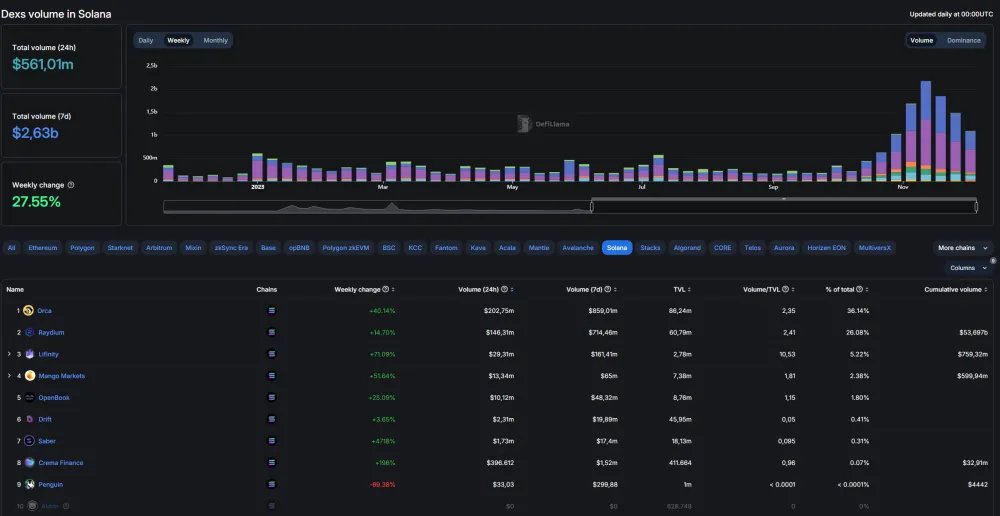
Task: Select the All chains tab
Action: click(11, 247)
